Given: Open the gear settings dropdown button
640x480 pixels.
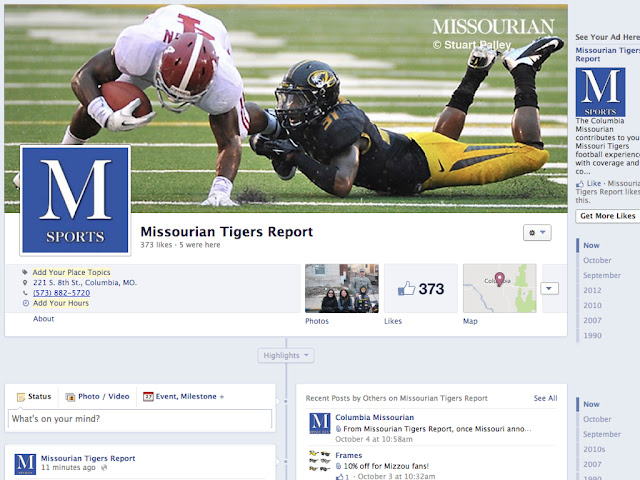Looking at the screenshot, I should pos(537,233).
